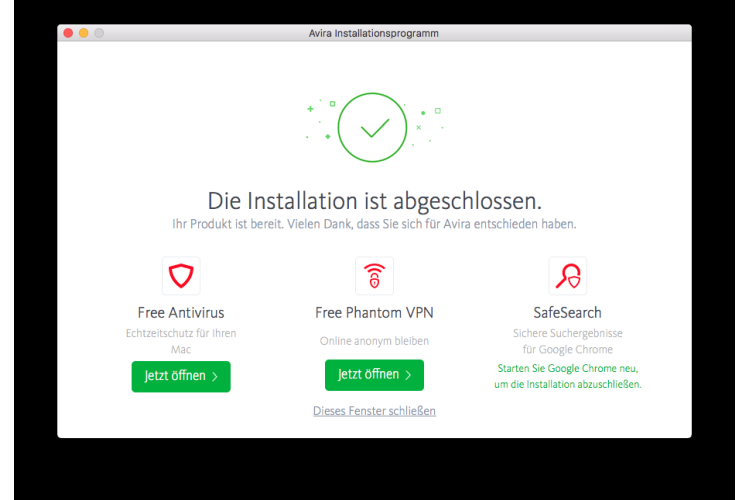Click chevron arrow on VPN open button
This screenshot has width=750, height=500.
pos(408,375)
